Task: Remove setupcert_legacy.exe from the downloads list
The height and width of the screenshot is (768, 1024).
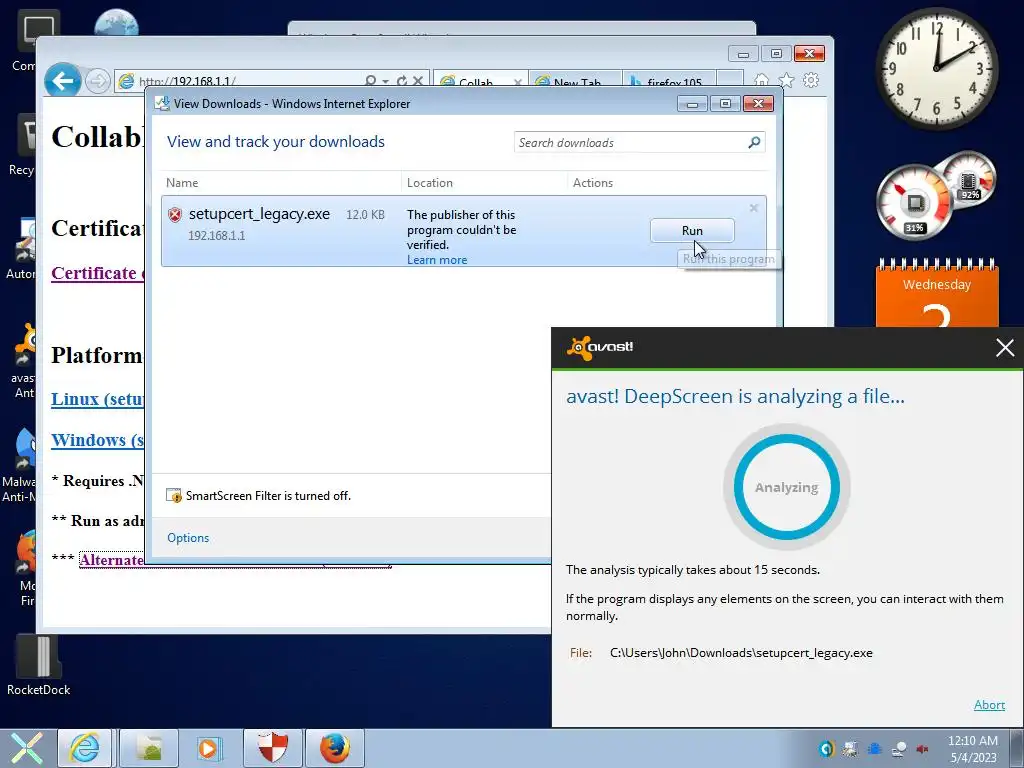Action: 754,208
